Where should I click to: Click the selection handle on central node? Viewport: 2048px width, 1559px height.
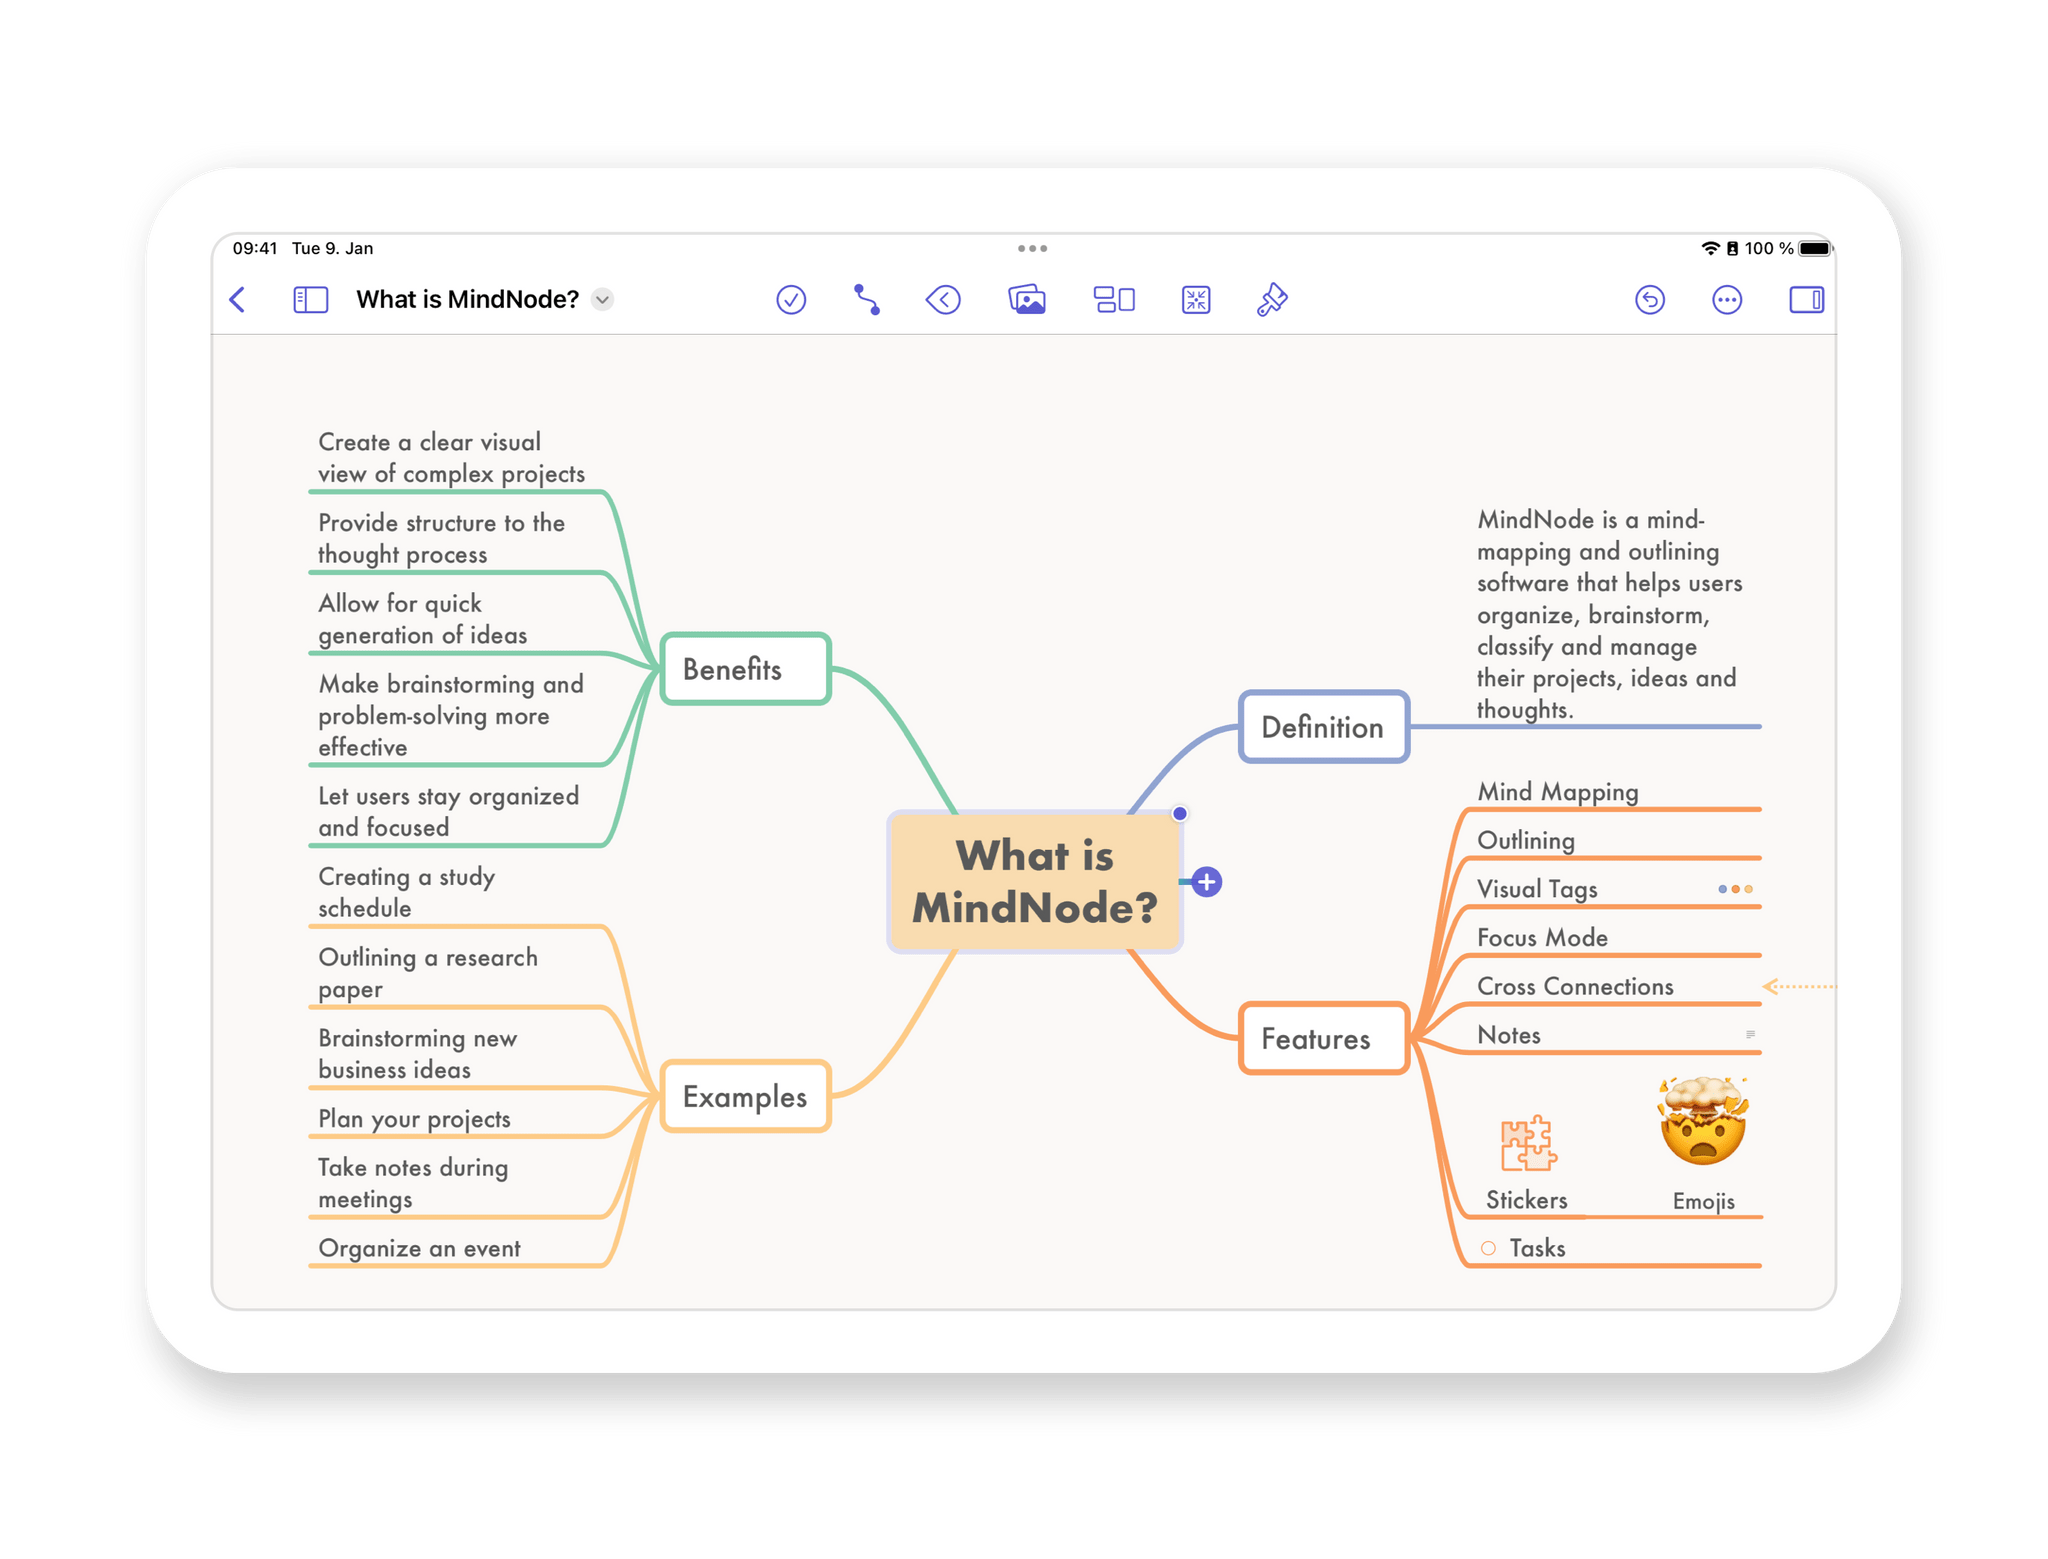(1180, 814)
